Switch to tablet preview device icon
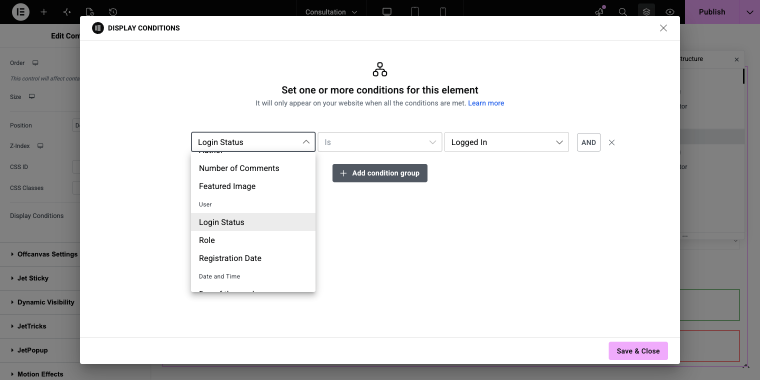 click(414, 12)
